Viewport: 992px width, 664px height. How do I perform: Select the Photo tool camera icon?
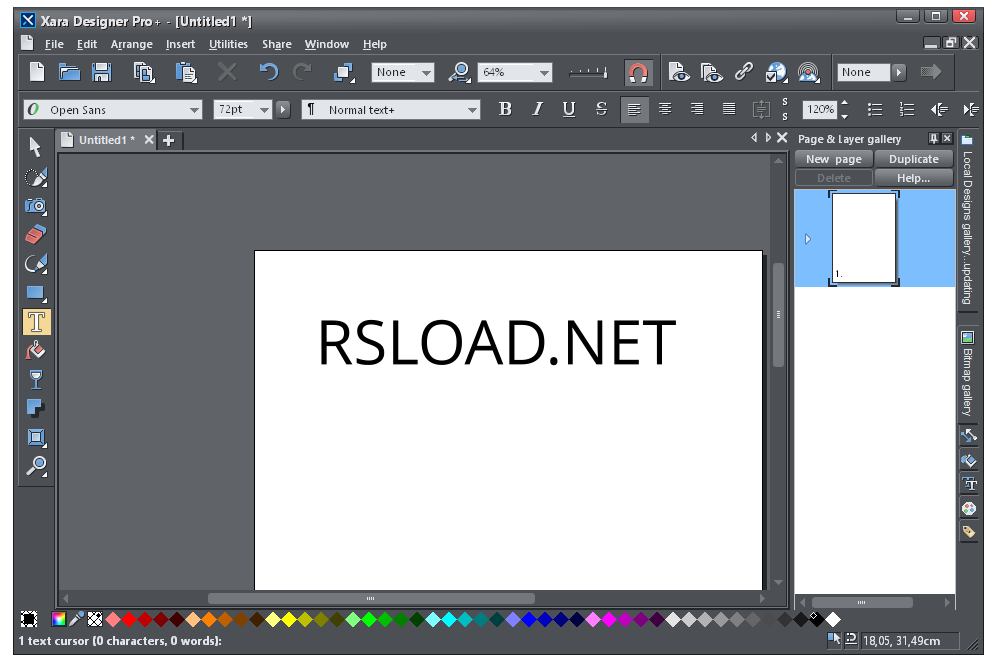[35, 206]
